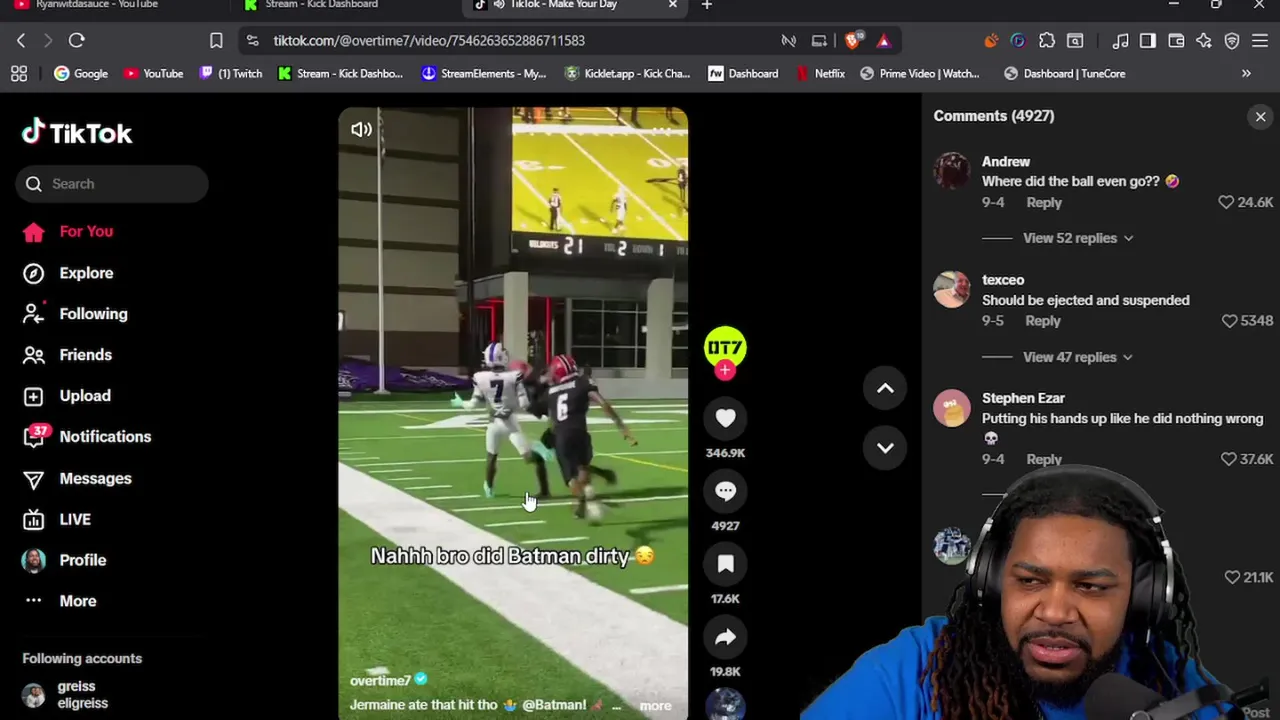Go to next video with down arrow
The height and width of the screenshot is (720, 1280).
point(885,448)
